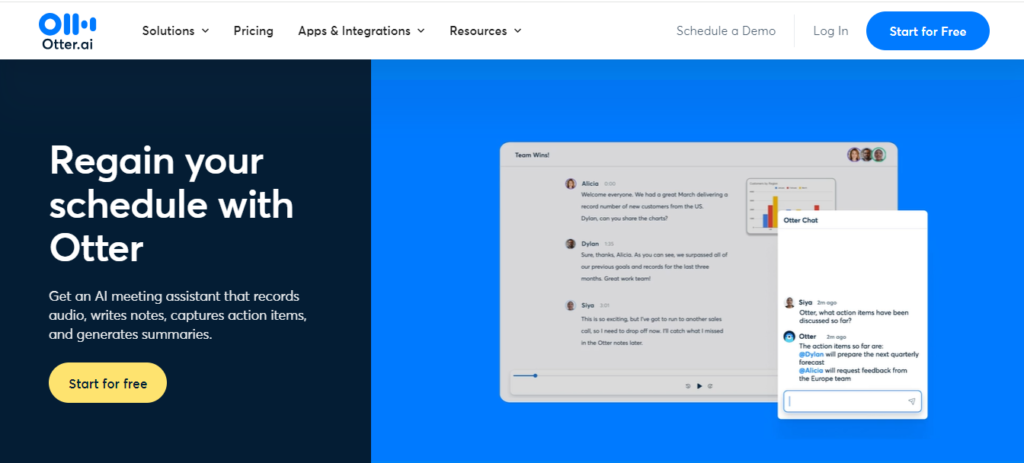Click the name Alicia in the transcript

click(x=590, y=184)
